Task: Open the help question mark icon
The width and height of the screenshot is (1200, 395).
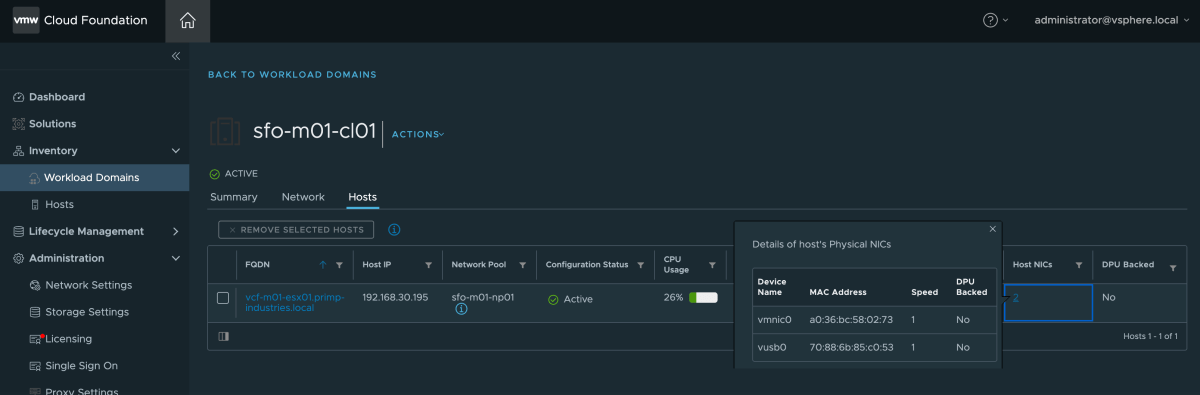Action: click(x=990, y=20)
